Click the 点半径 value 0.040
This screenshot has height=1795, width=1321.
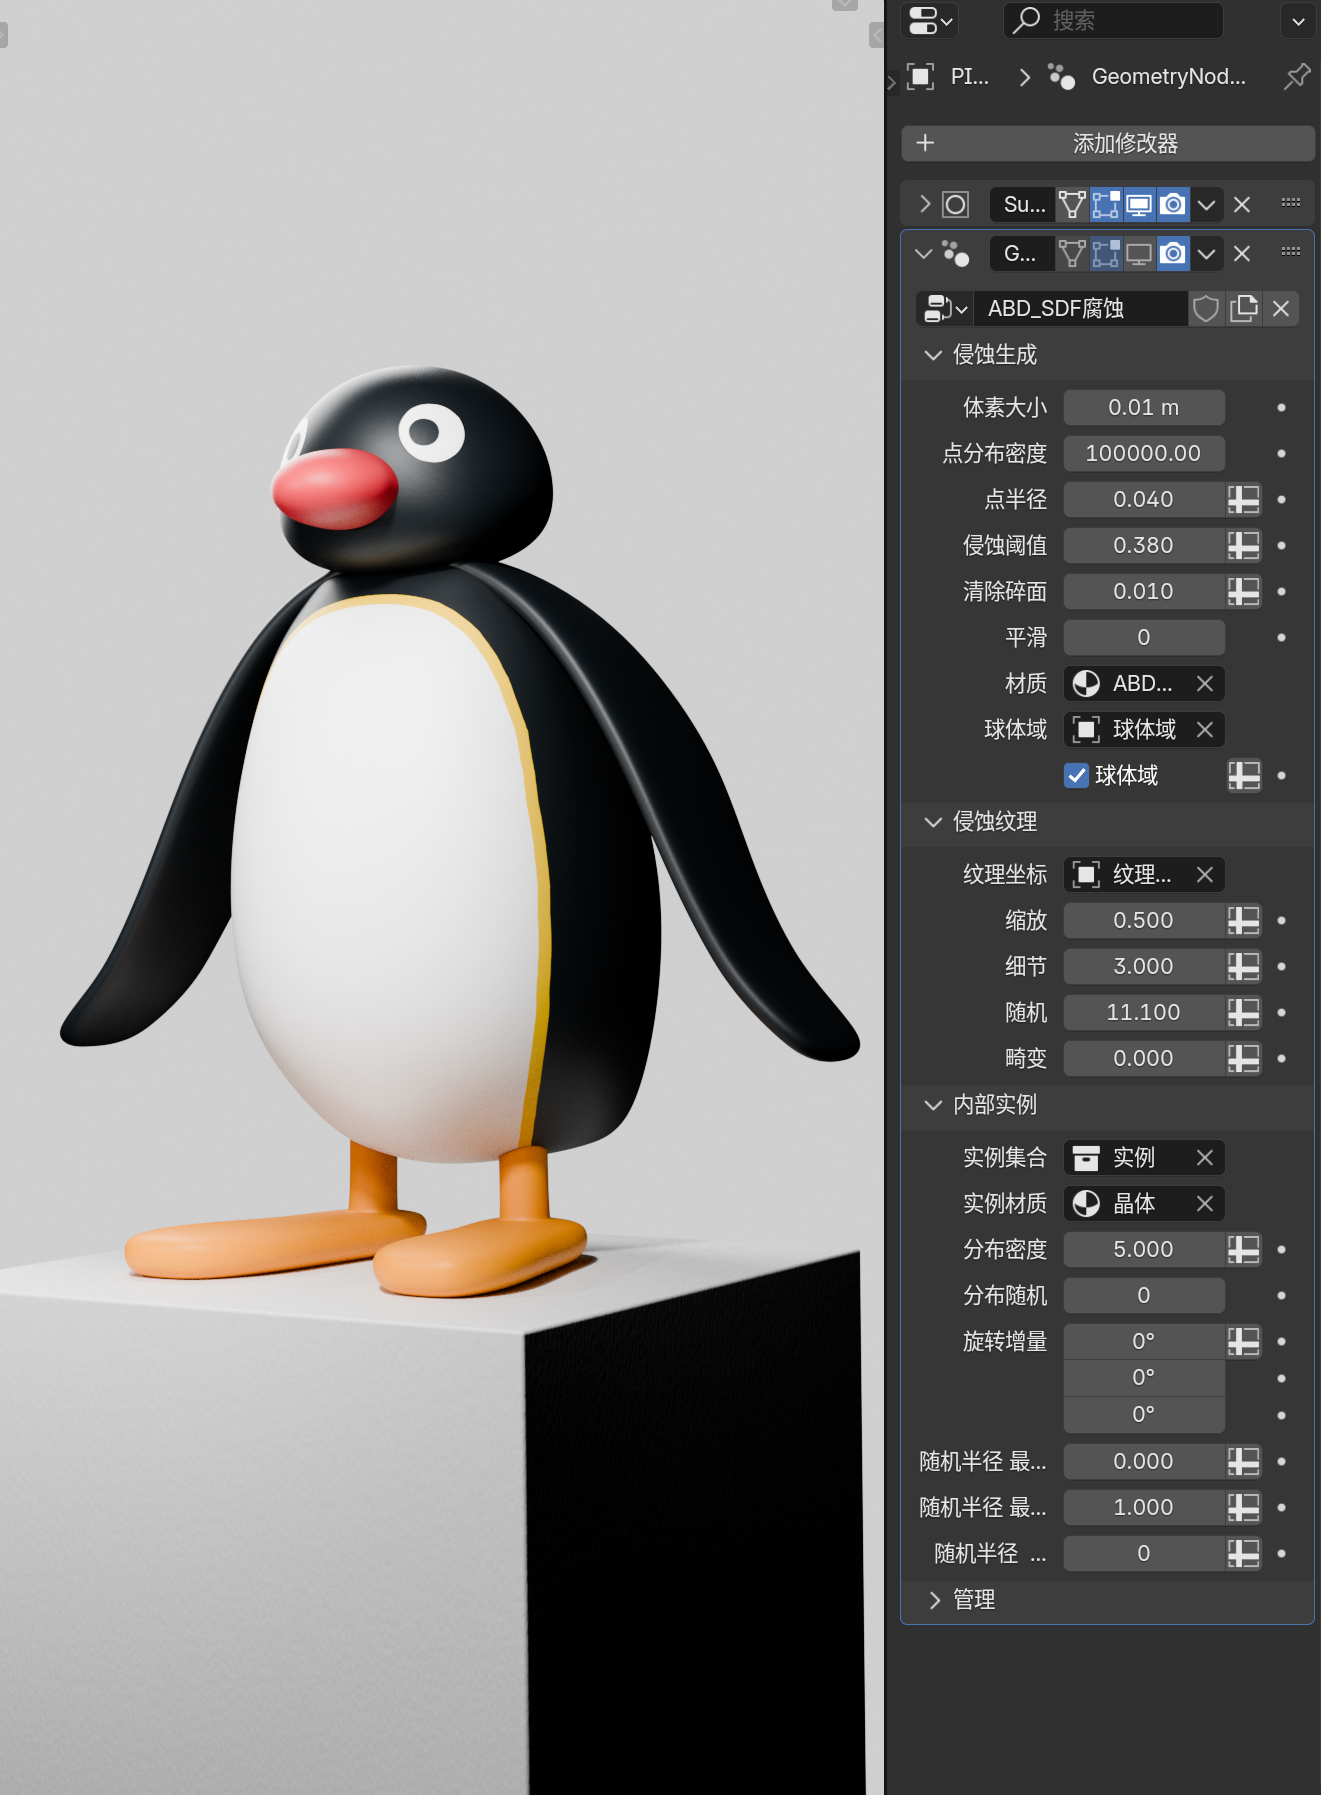point(1144,500)
